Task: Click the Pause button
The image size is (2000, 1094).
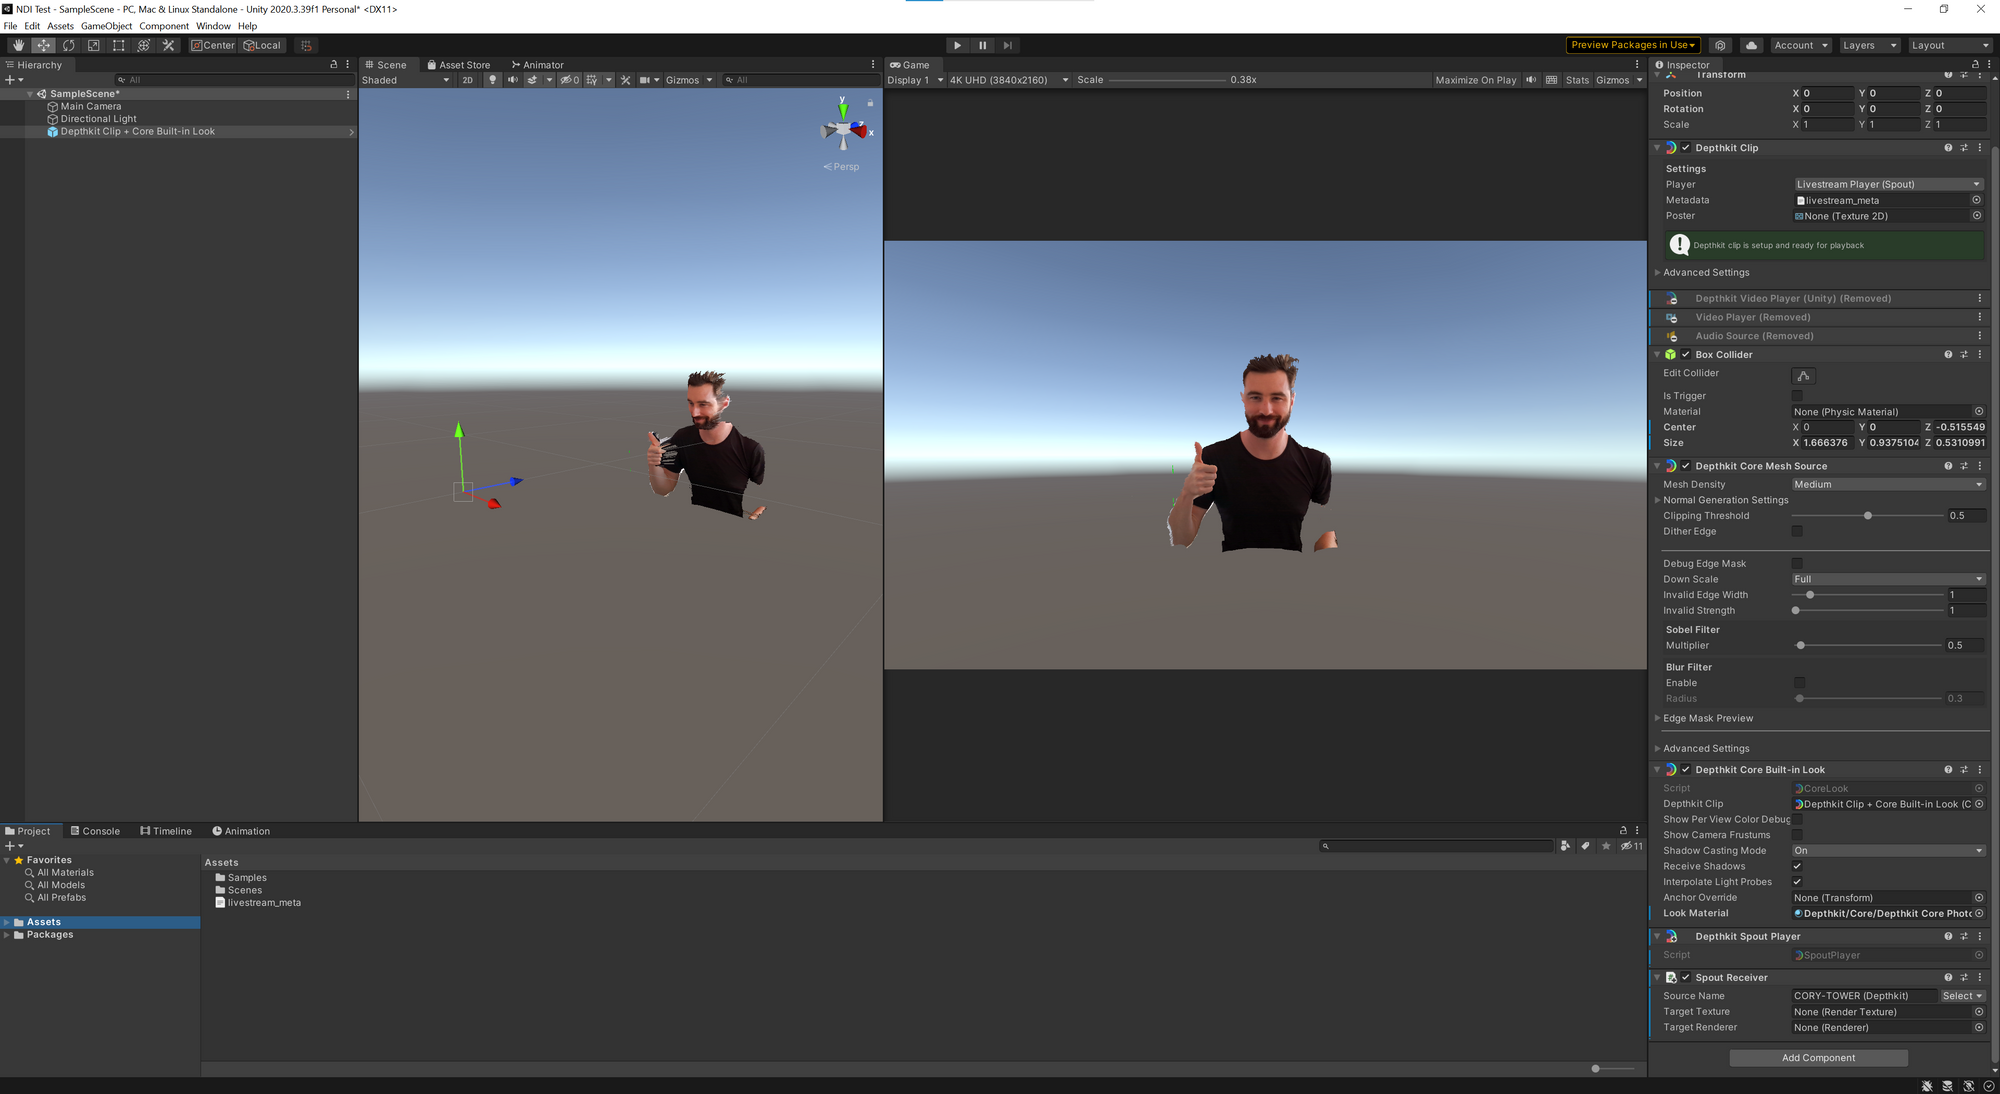Action: click(x=982, y=45)
